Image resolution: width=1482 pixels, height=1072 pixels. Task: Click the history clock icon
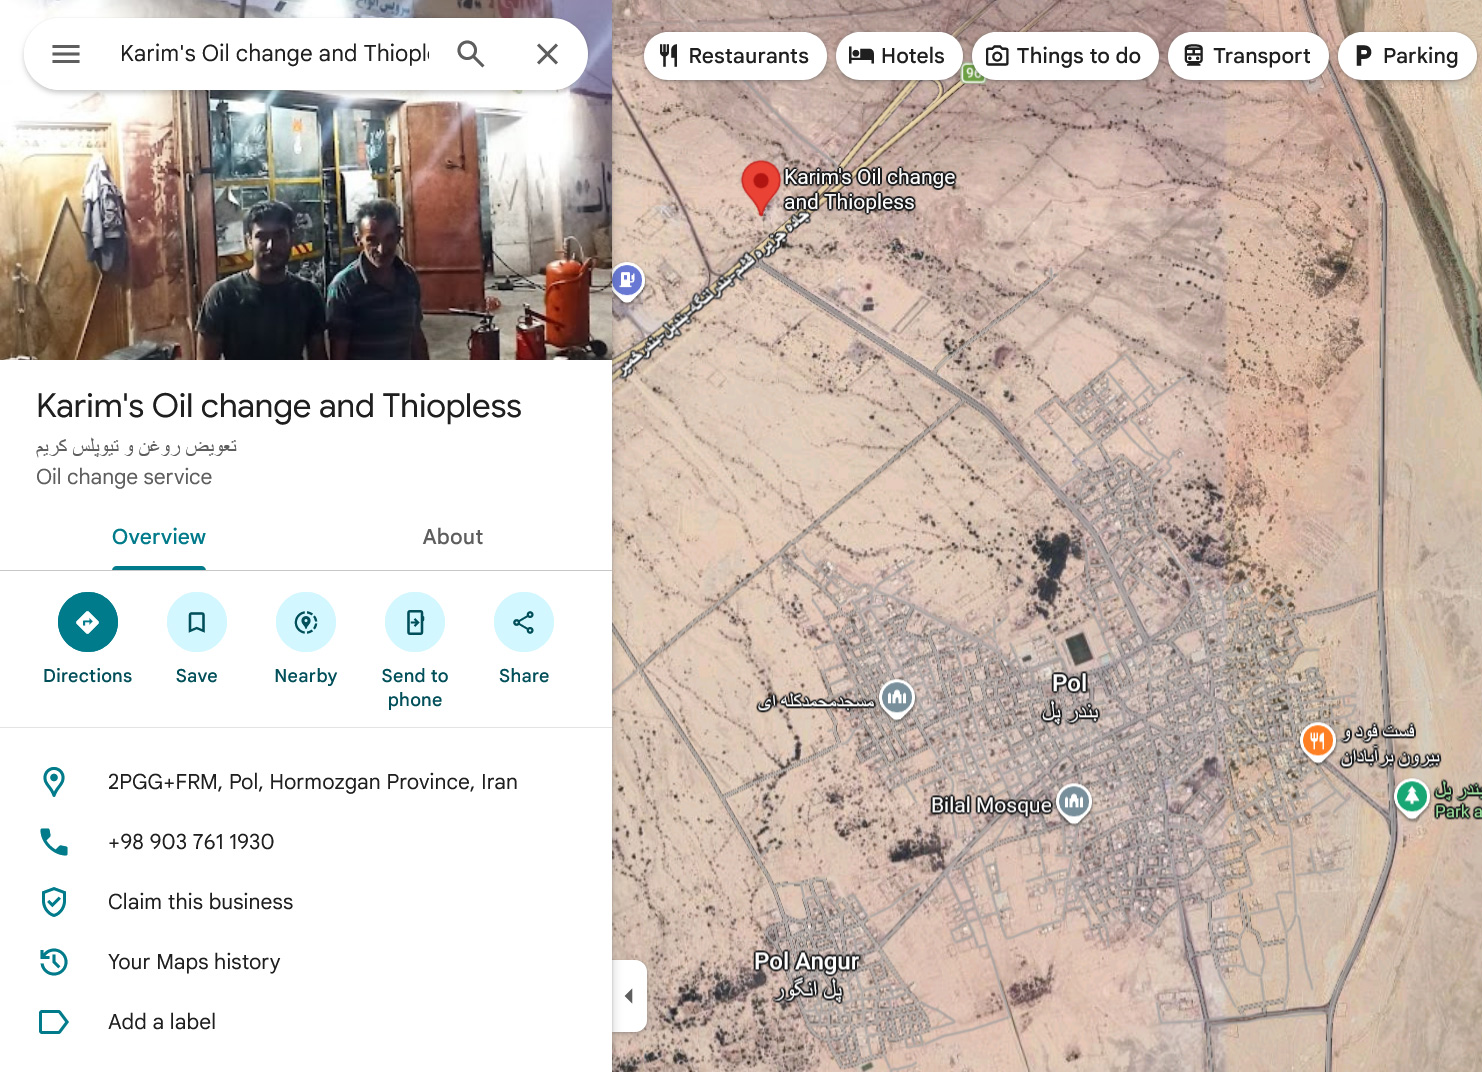point(54,962)
